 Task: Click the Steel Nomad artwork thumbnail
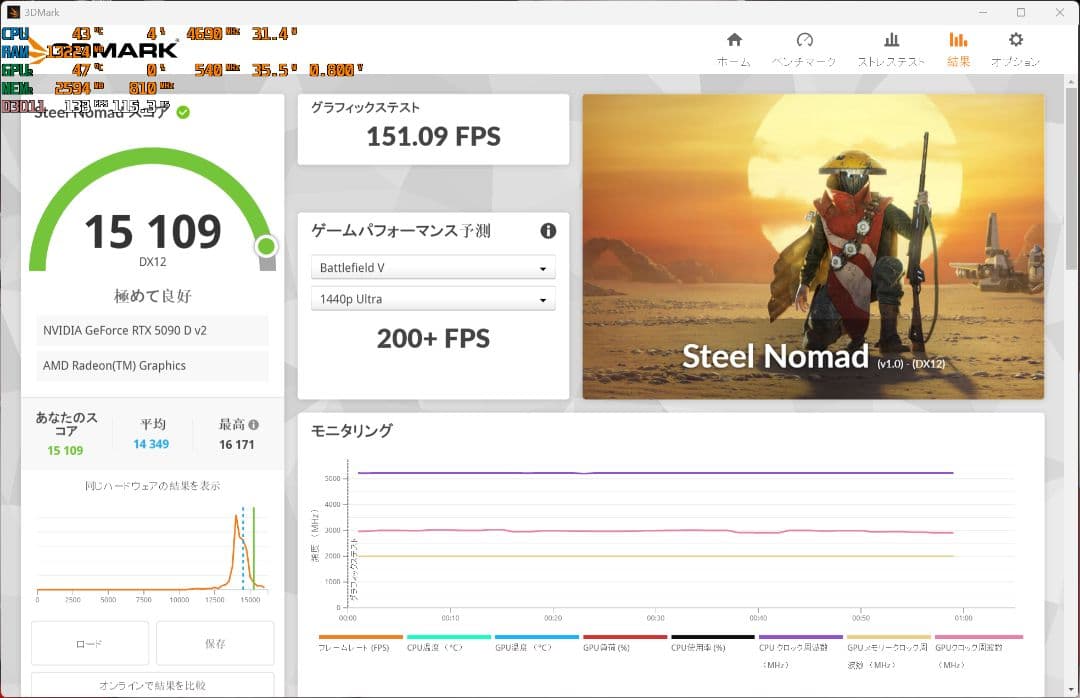[x=813, y=246]
